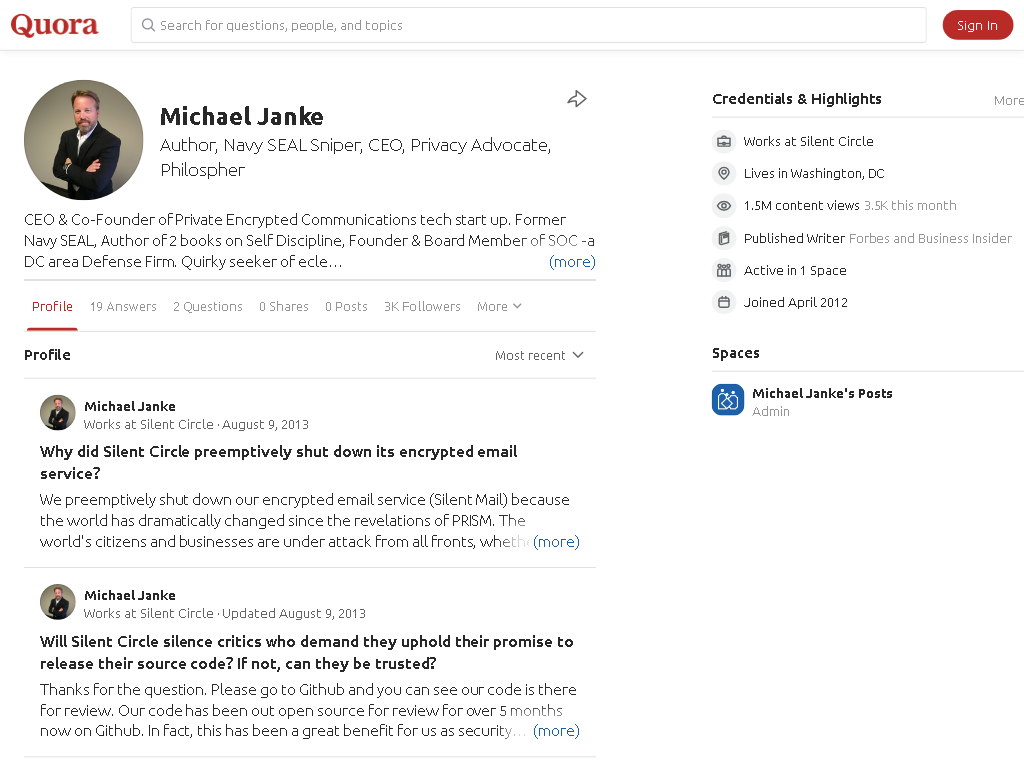This screenshot has height=768, width=1024.
Task: Click the calendar icon by Joined April 2012
Action: pos(724,302)
